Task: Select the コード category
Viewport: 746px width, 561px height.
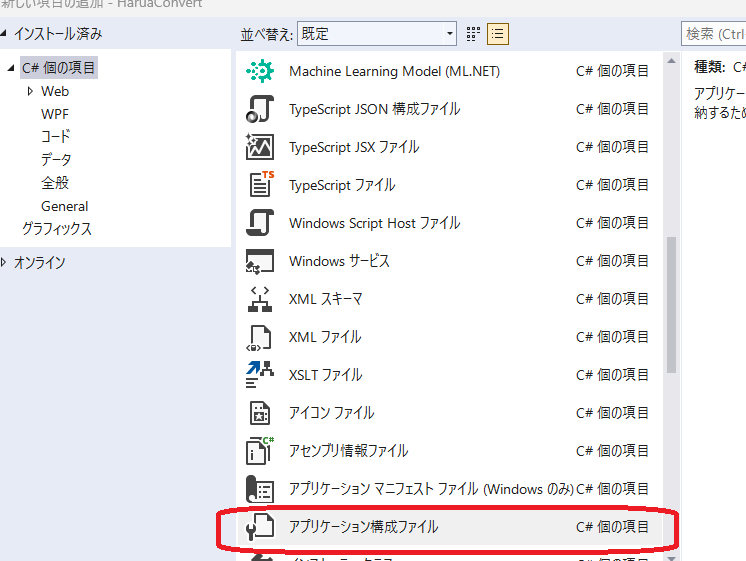Action: tap(56, 137)
